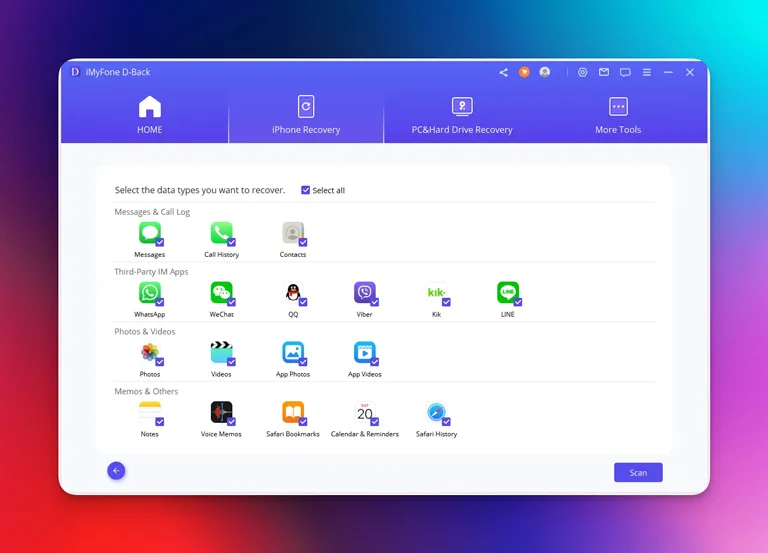Click the share icon in title bar
Viewport: 768px width, 553px height.
coord(504,72)
